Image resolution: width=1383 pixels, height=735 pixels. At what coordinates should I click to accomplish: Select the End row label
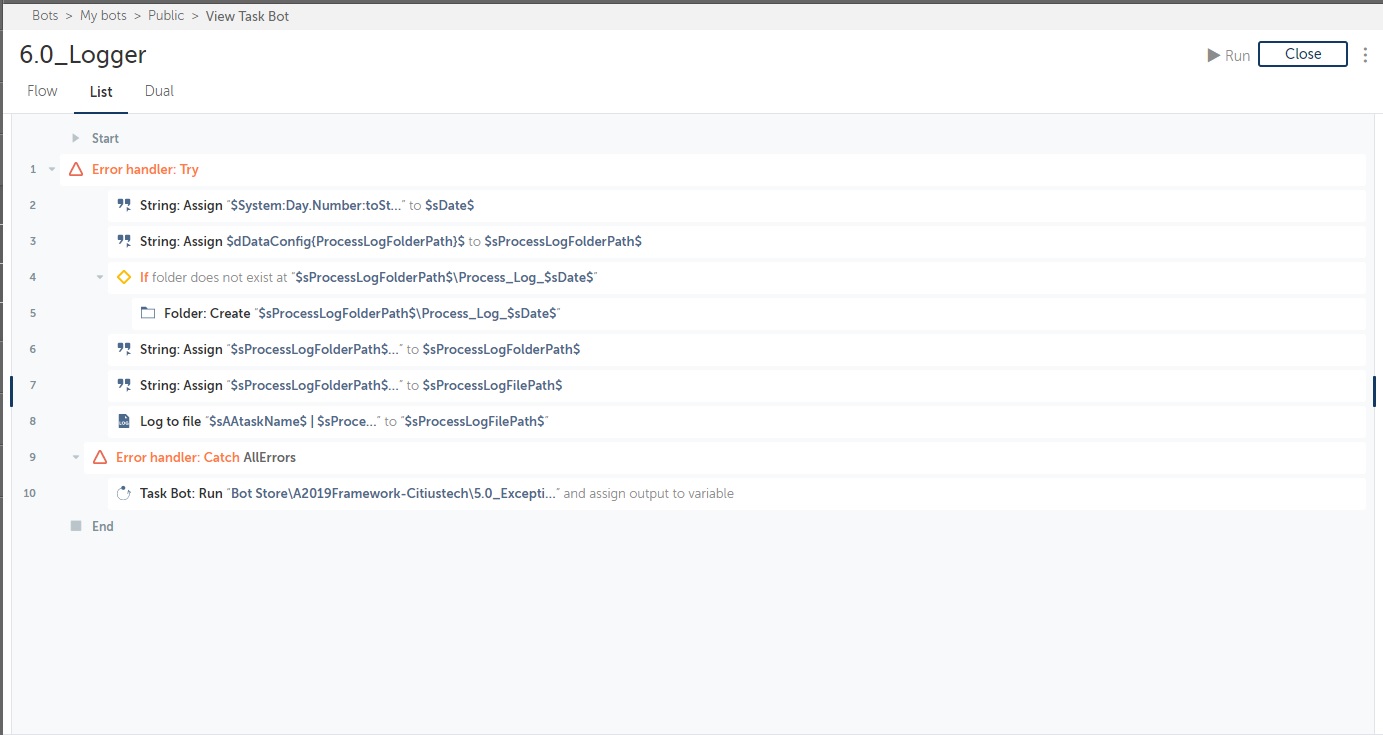[x=103, y=526]
